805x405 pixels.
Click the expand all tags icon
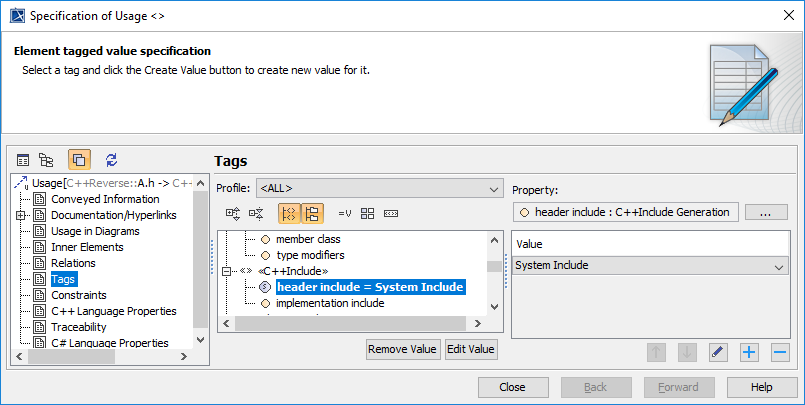point(233,213)
